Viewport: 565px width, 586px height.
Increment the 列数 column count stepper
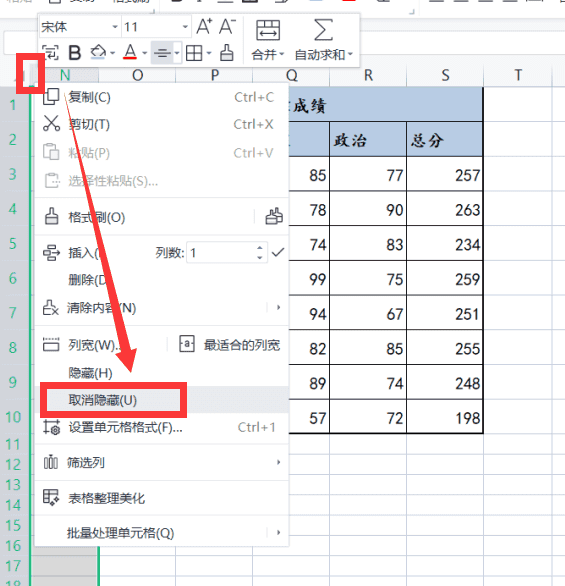pyautogui.click(x=260, y=247)
